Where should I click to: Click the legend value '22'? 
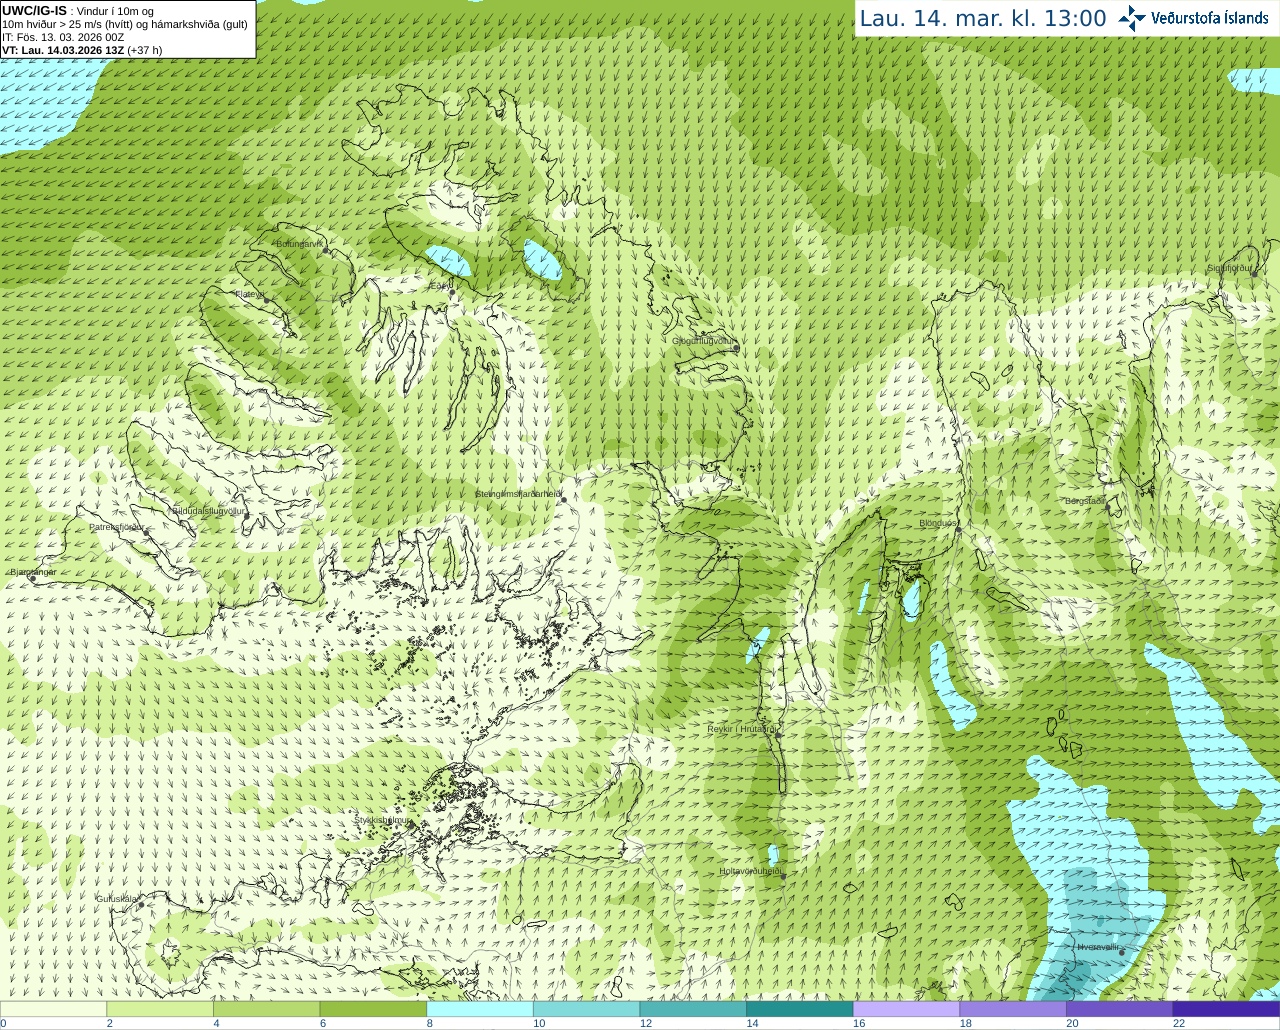1179,1023
